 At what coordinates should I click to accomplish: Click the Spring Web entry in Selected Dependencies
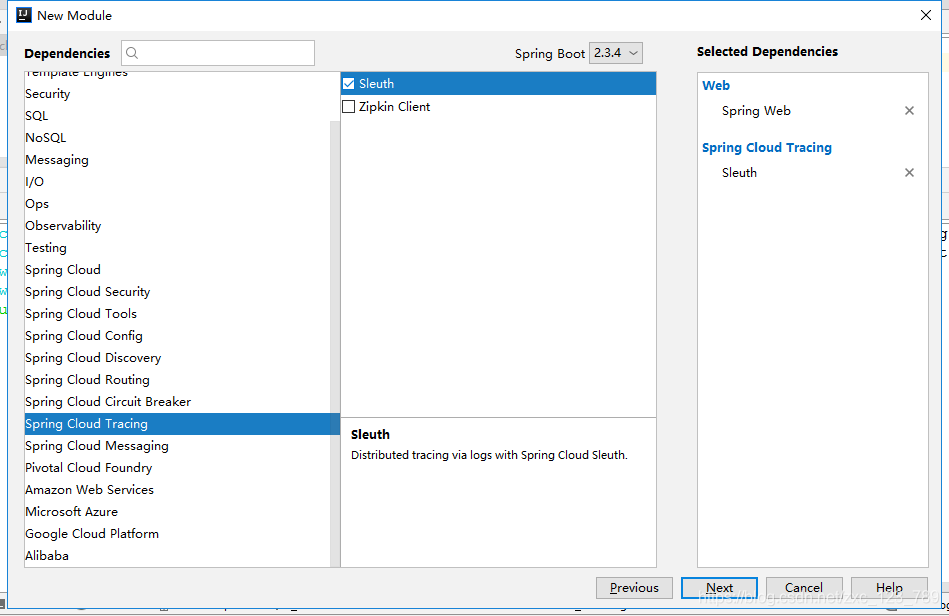click(756, 111)
